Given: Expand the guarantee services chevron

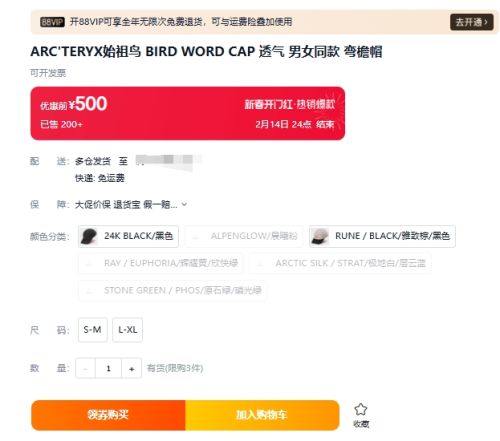Looking at the screenshot, I should click(184, 204).
